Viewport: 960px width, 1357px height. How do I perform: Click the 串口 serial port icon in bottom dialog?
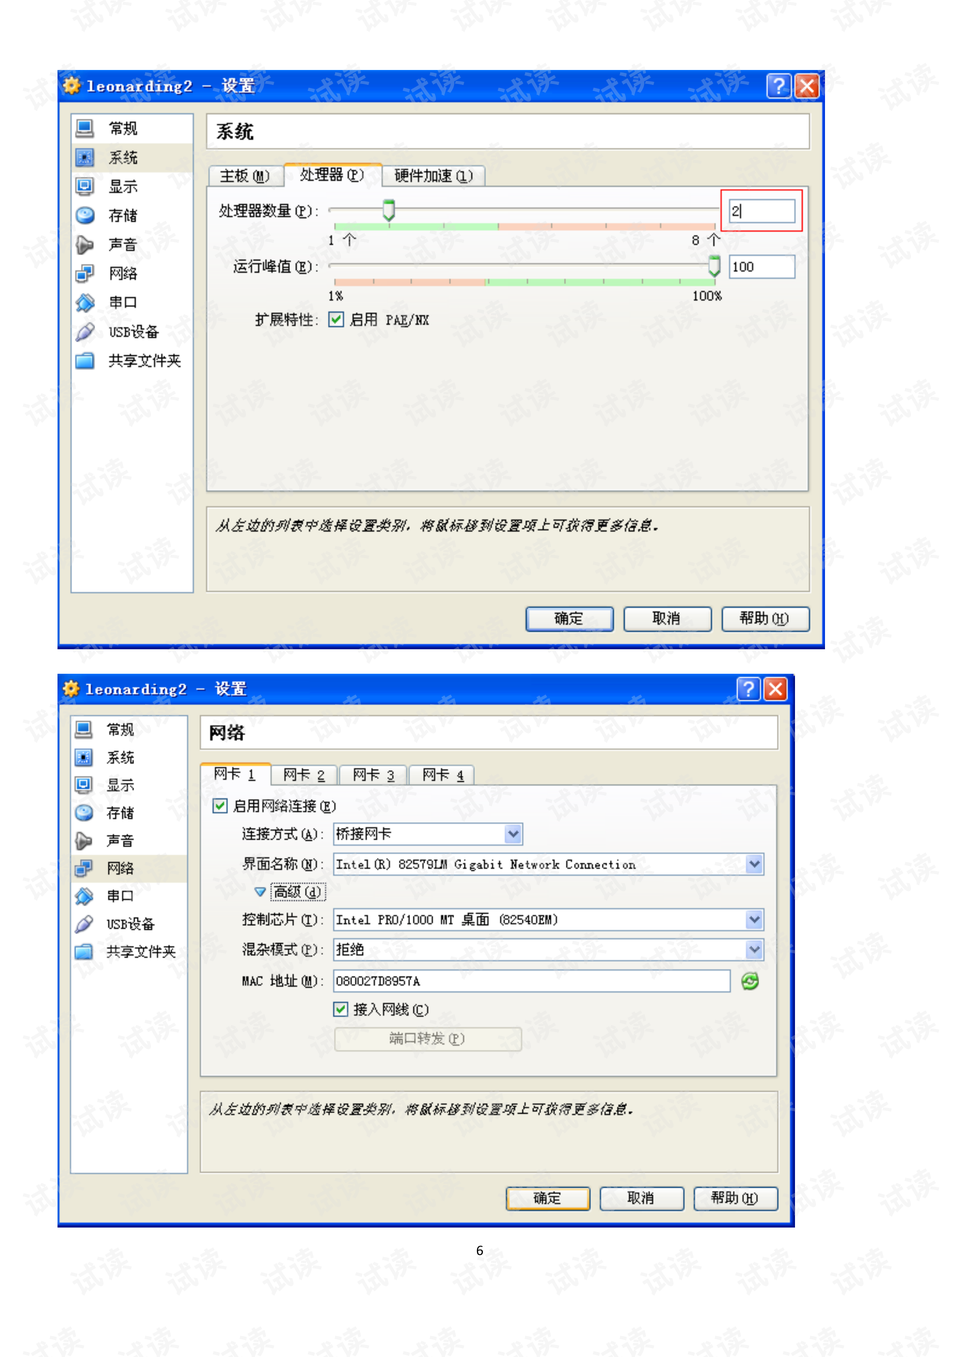[84, 896]
